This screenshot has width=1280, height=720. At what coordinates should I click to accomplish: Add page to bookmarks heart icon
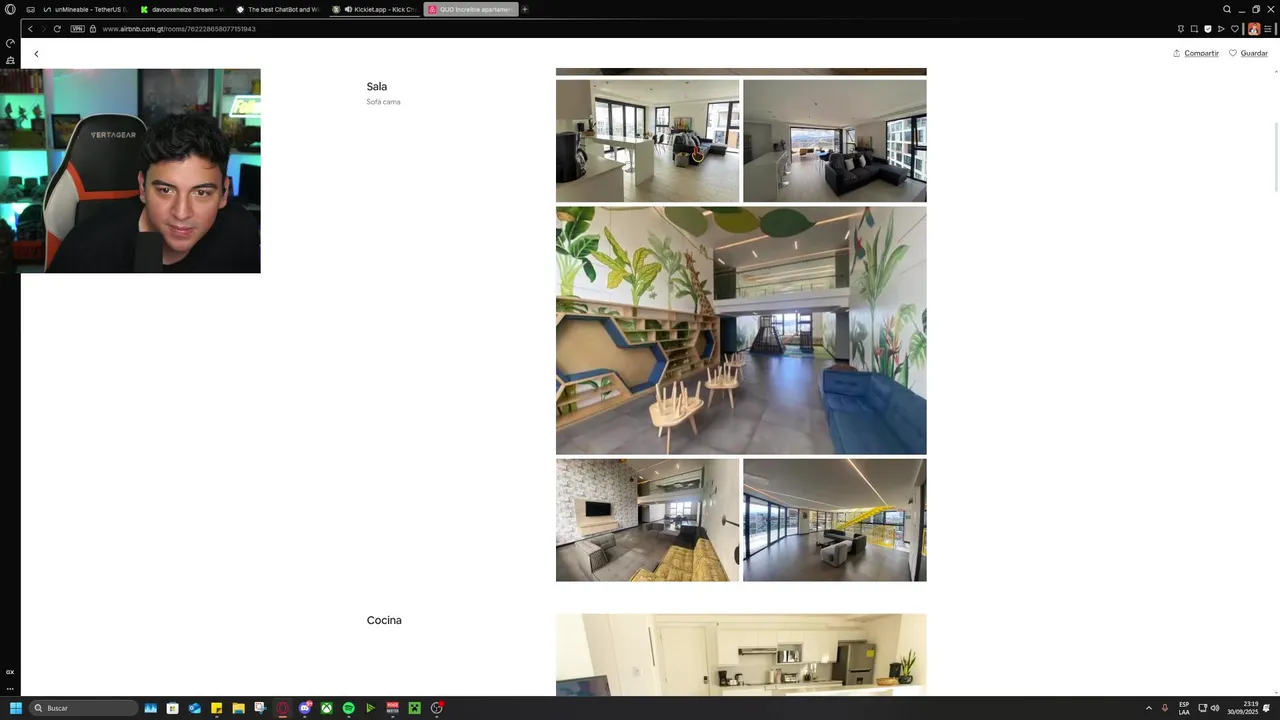[x=1235, y=29]
